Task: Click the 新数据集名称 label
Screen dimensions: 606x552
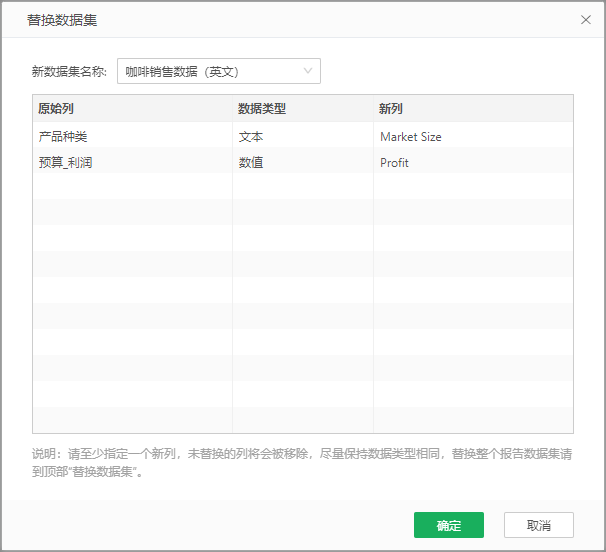Action: [69, 71]
